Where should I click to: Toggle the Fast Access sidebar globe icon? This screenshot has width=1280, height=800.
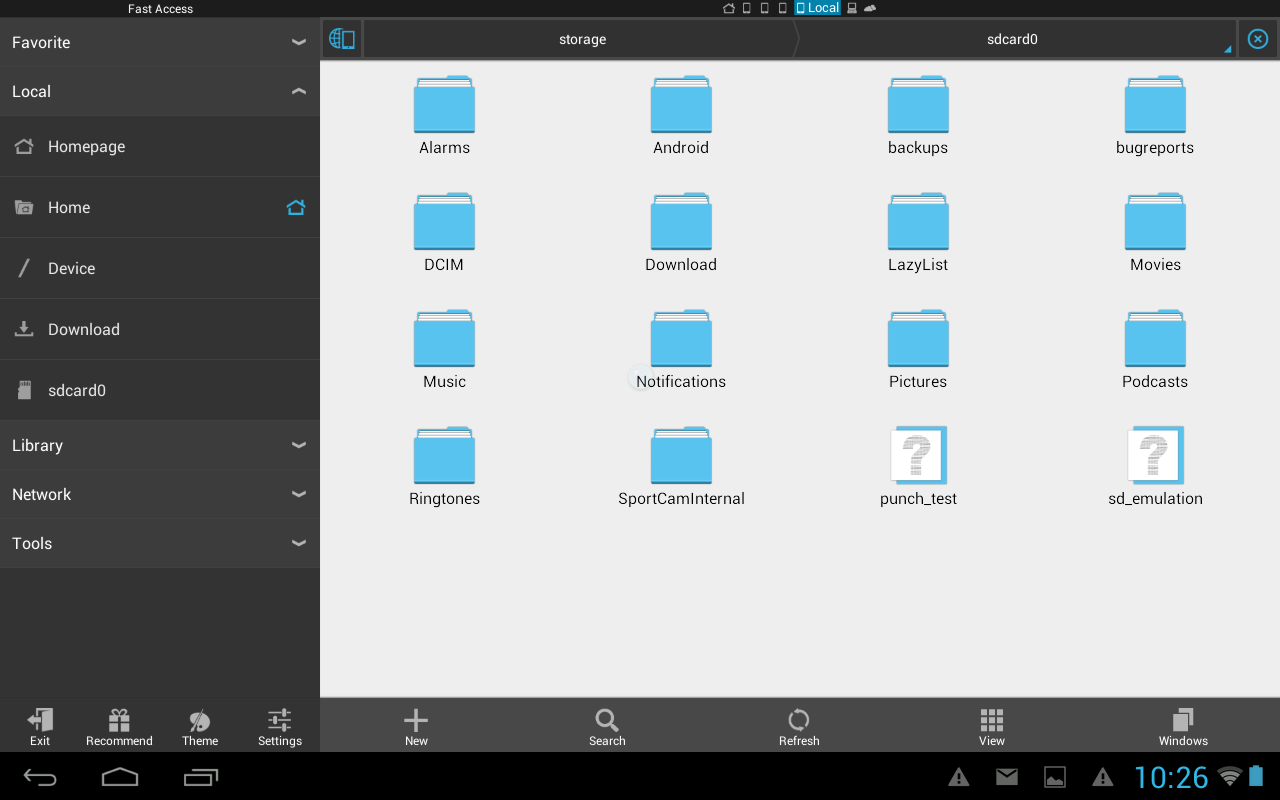point(342,39)
